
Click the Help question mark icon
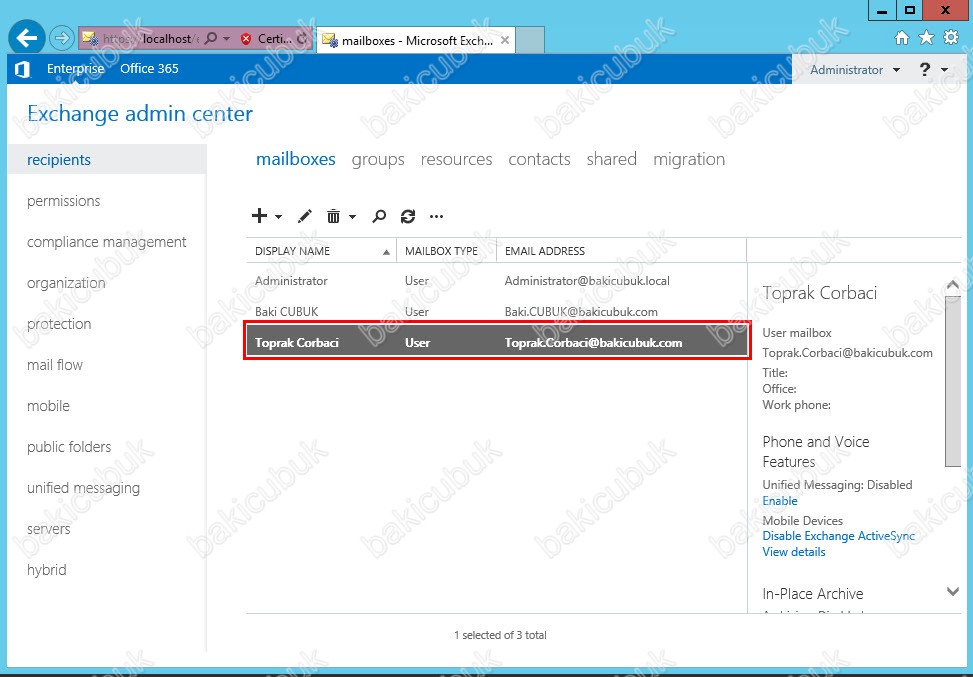(x=925, y=69)
